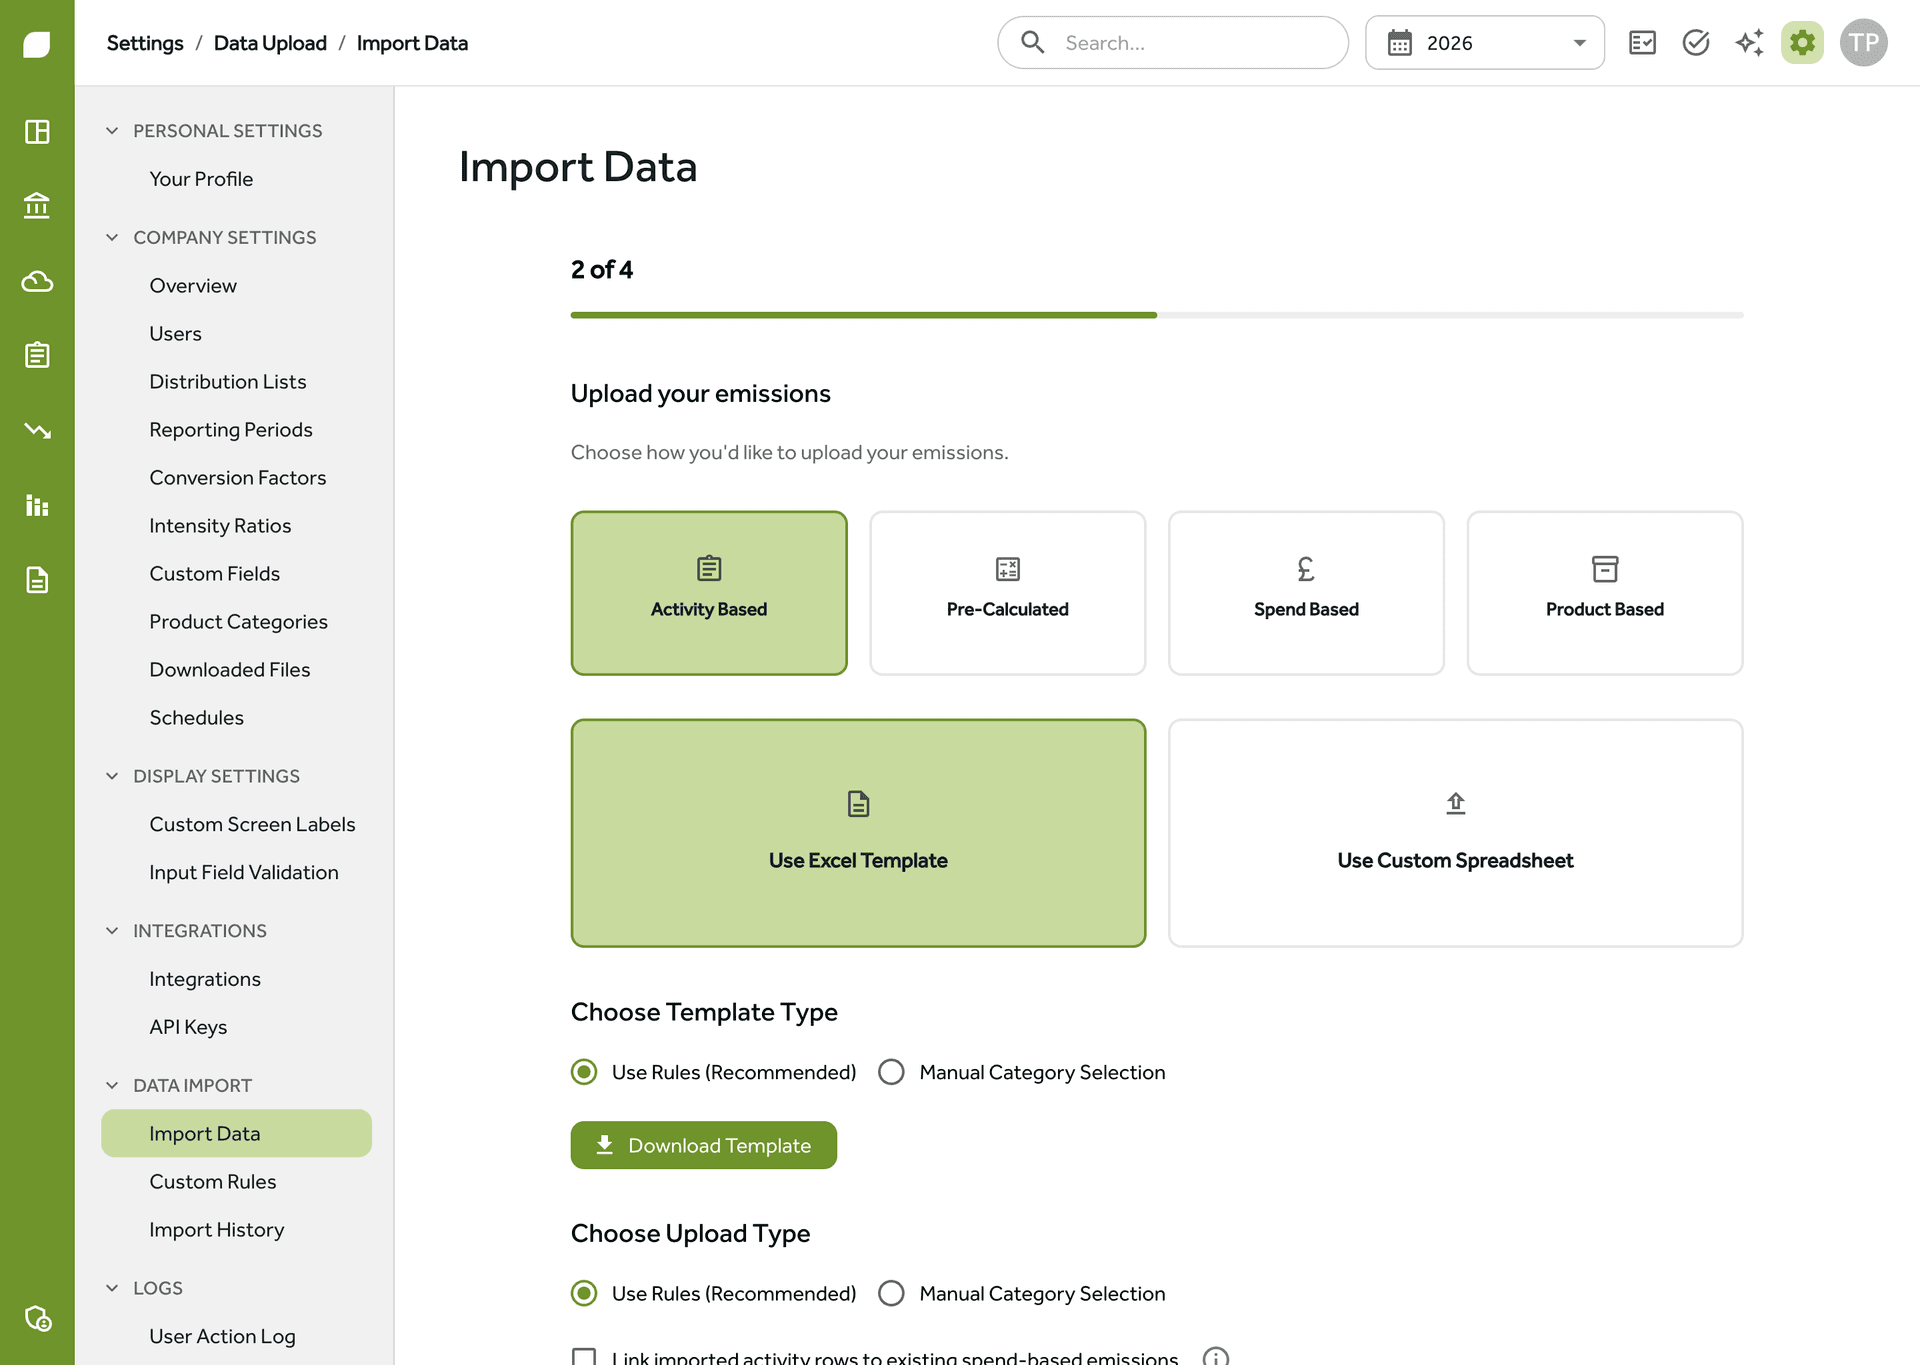Image resolution: width=1920 pixels, height=1365 pixels.
Task: Tick the link imported activity rows checkbox
Action: (x=584, y=1357)
